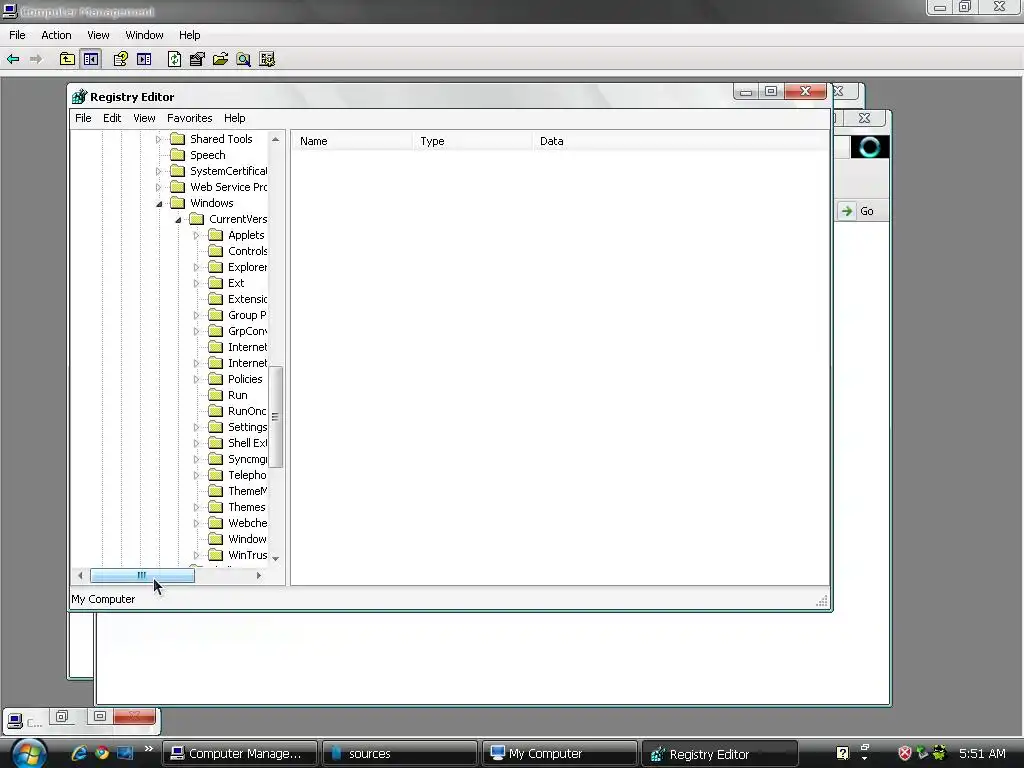Image resolution: width=1024 pixels, height=768 pixels.
Task: Click the Data column header
Action: point(680,141)
